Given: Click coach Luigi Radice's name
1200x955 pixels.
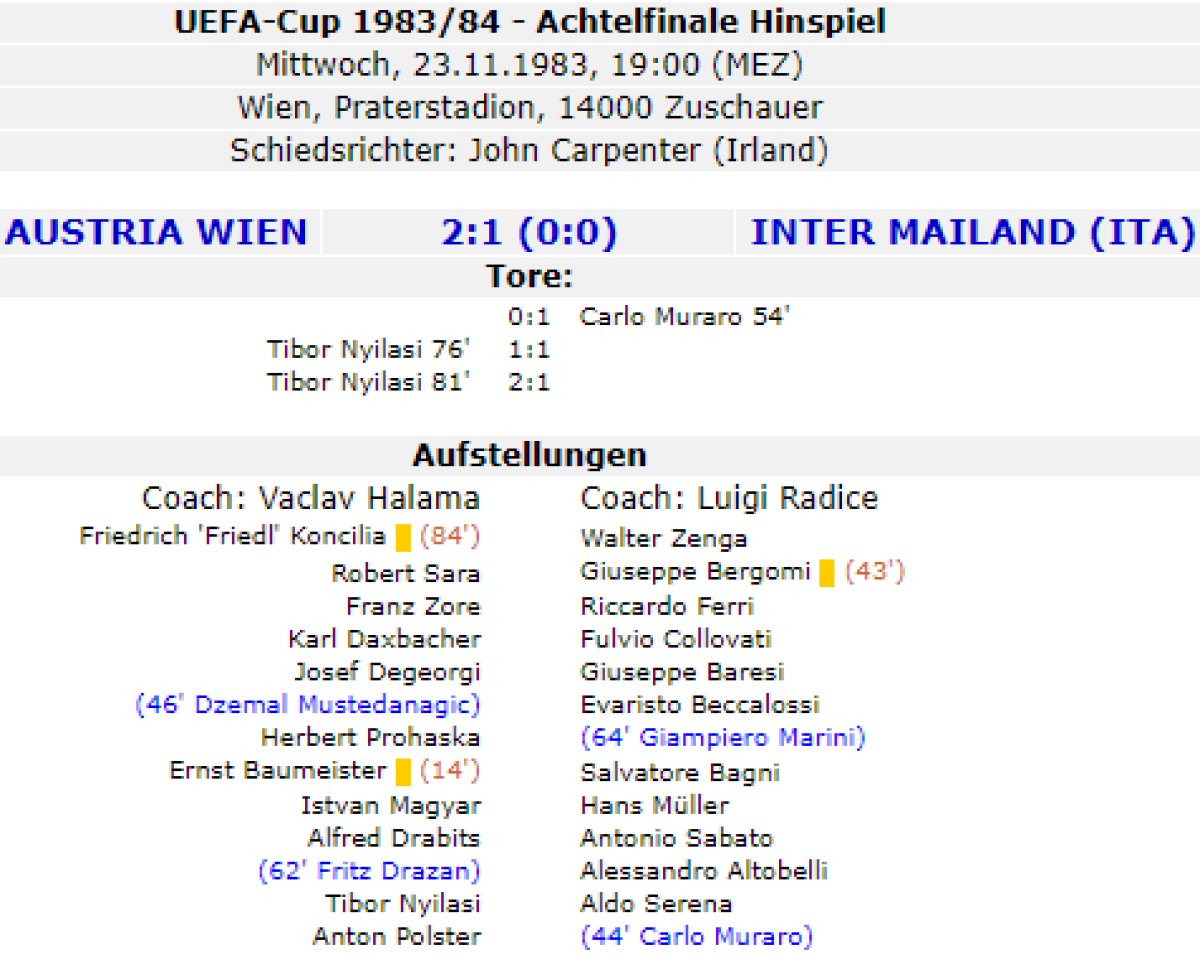Looking at the screenshot, I should [x=729, y=498].
